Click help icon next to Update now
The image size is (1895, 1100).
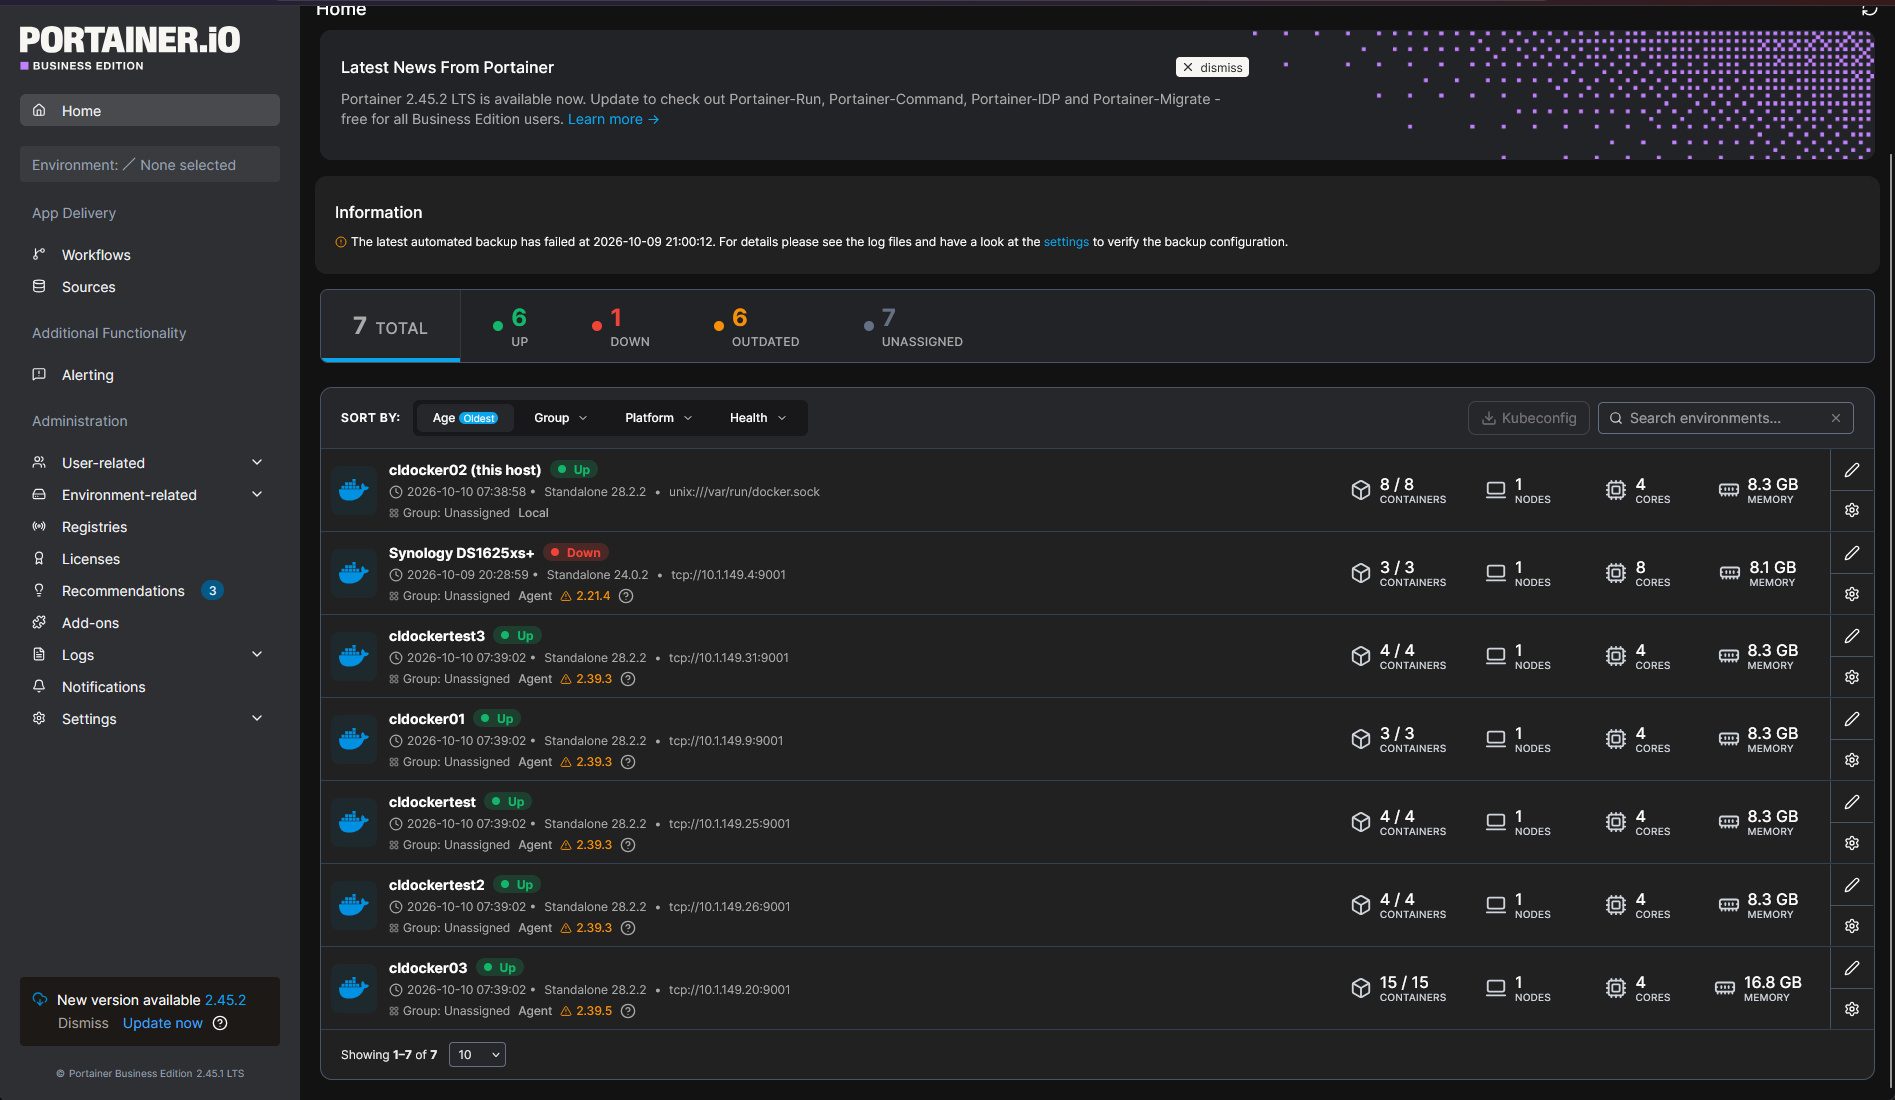220,1023
